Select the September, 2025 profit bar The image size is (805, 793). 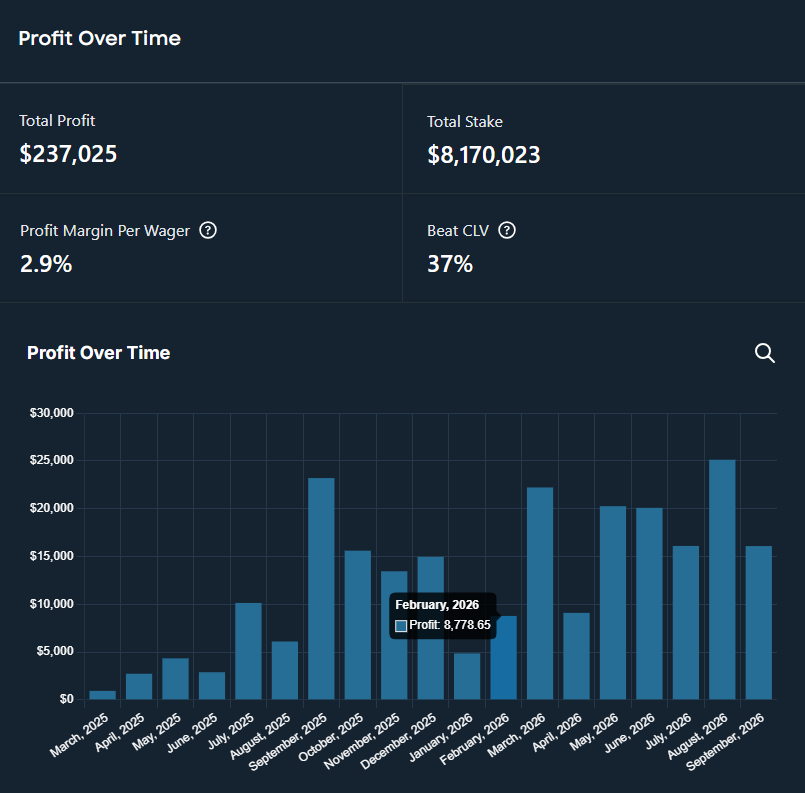(321, 589)
